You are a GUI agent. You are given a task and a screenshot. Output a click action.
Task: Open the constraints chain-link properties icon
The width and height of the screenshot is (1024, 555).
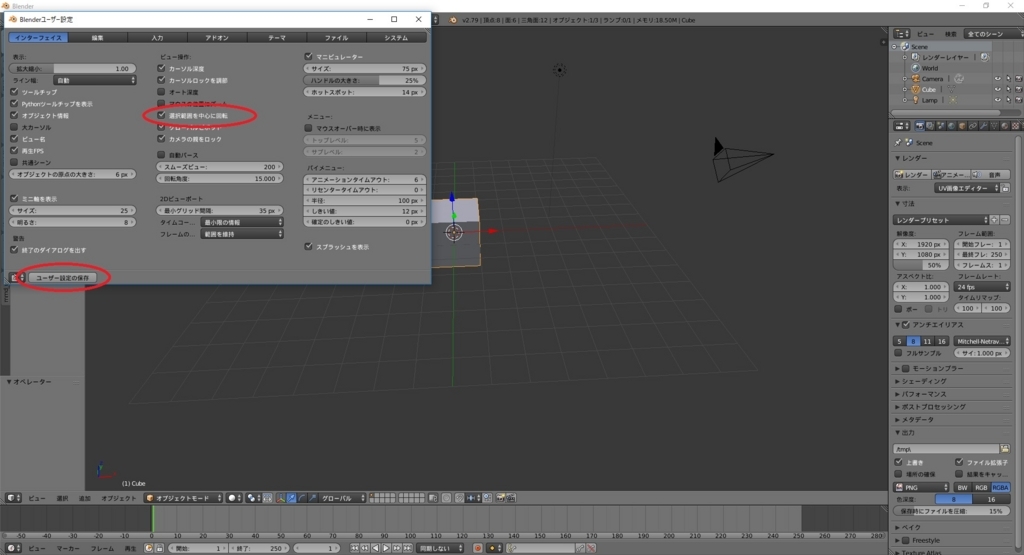pyautogui.click(x=973, y=126)
